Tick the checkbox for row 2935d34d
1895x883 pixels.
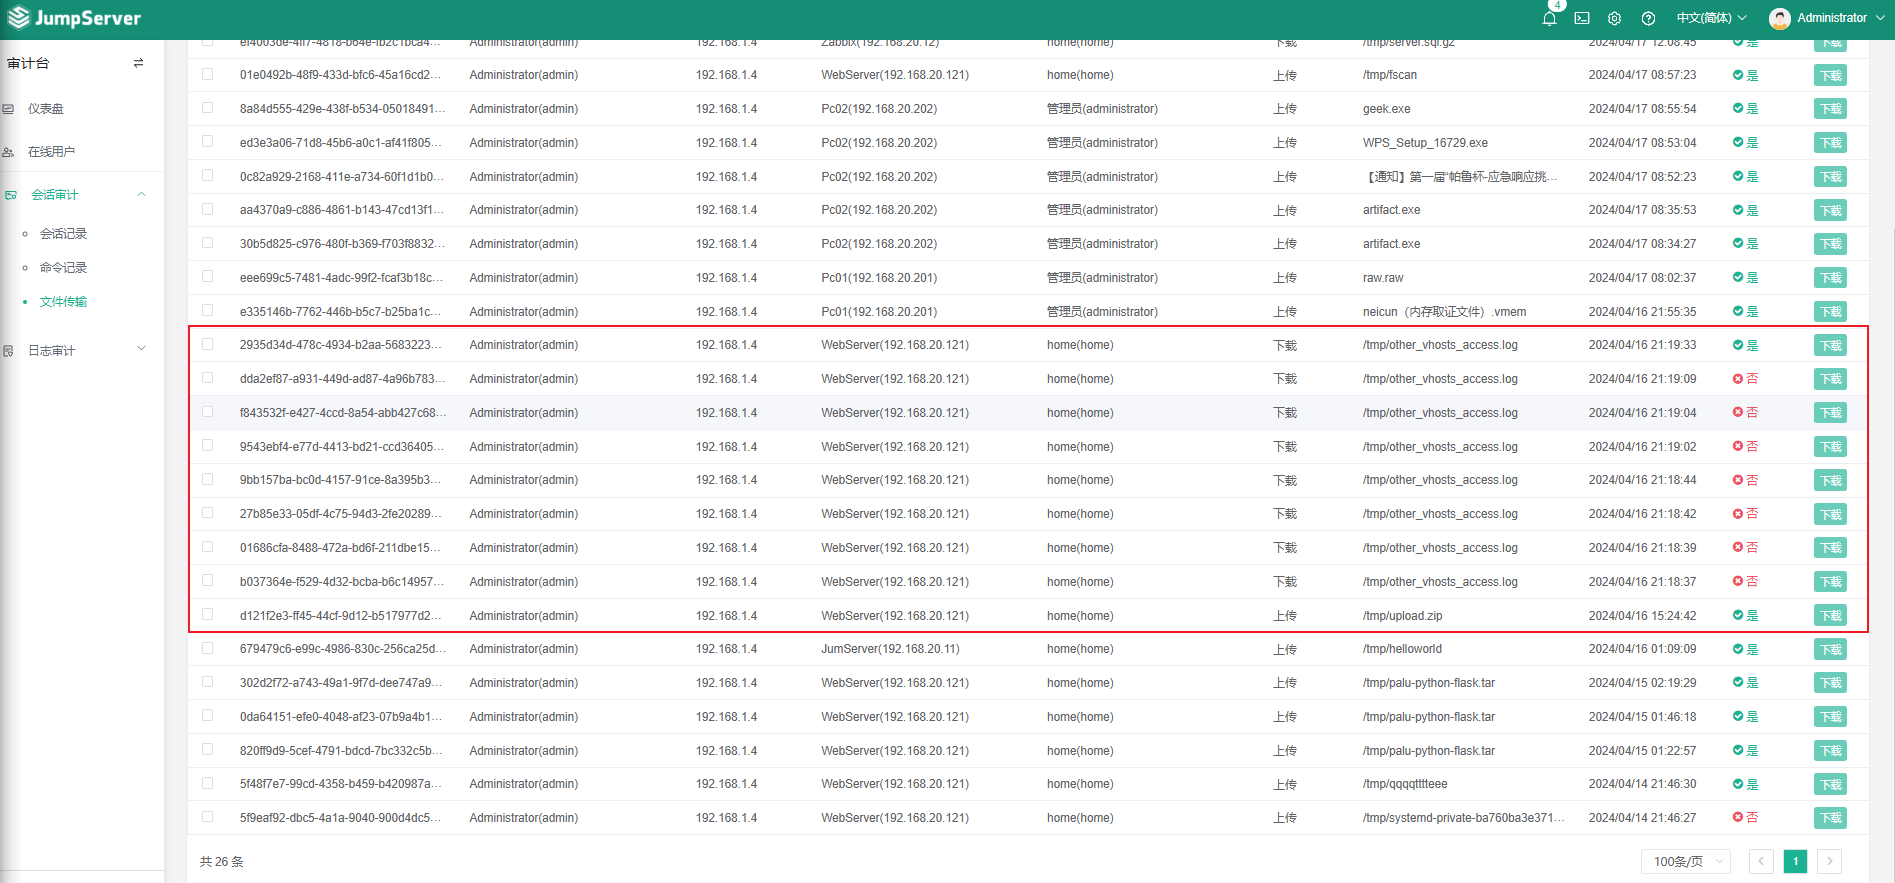208,344
